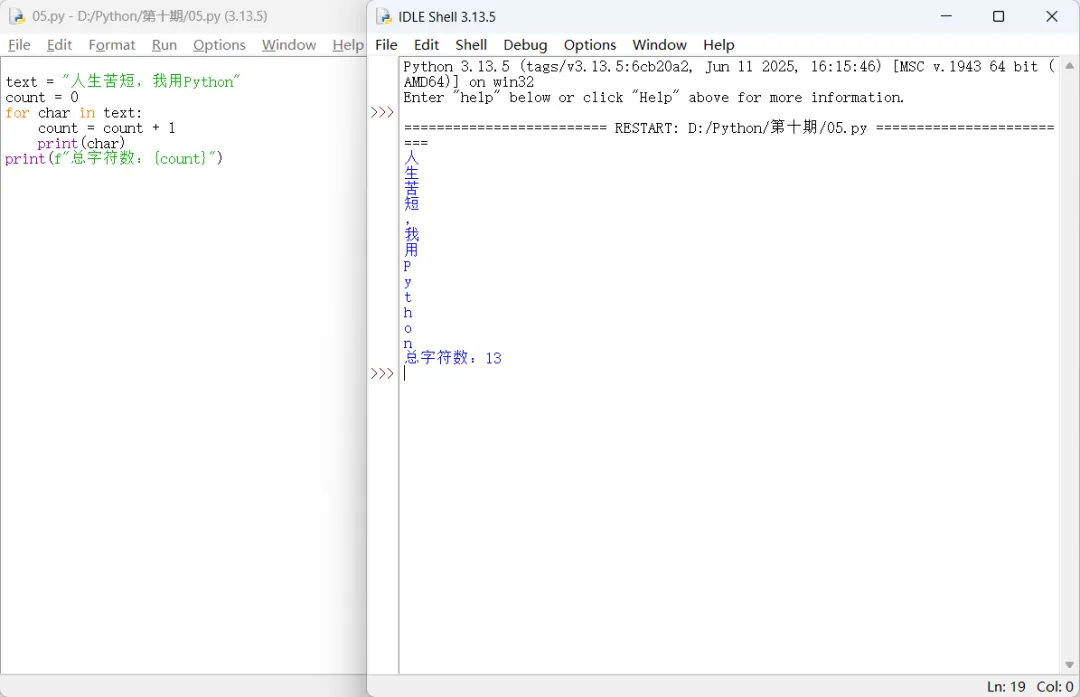Maximize the IDLE Shell window

(x=998, y=16)
